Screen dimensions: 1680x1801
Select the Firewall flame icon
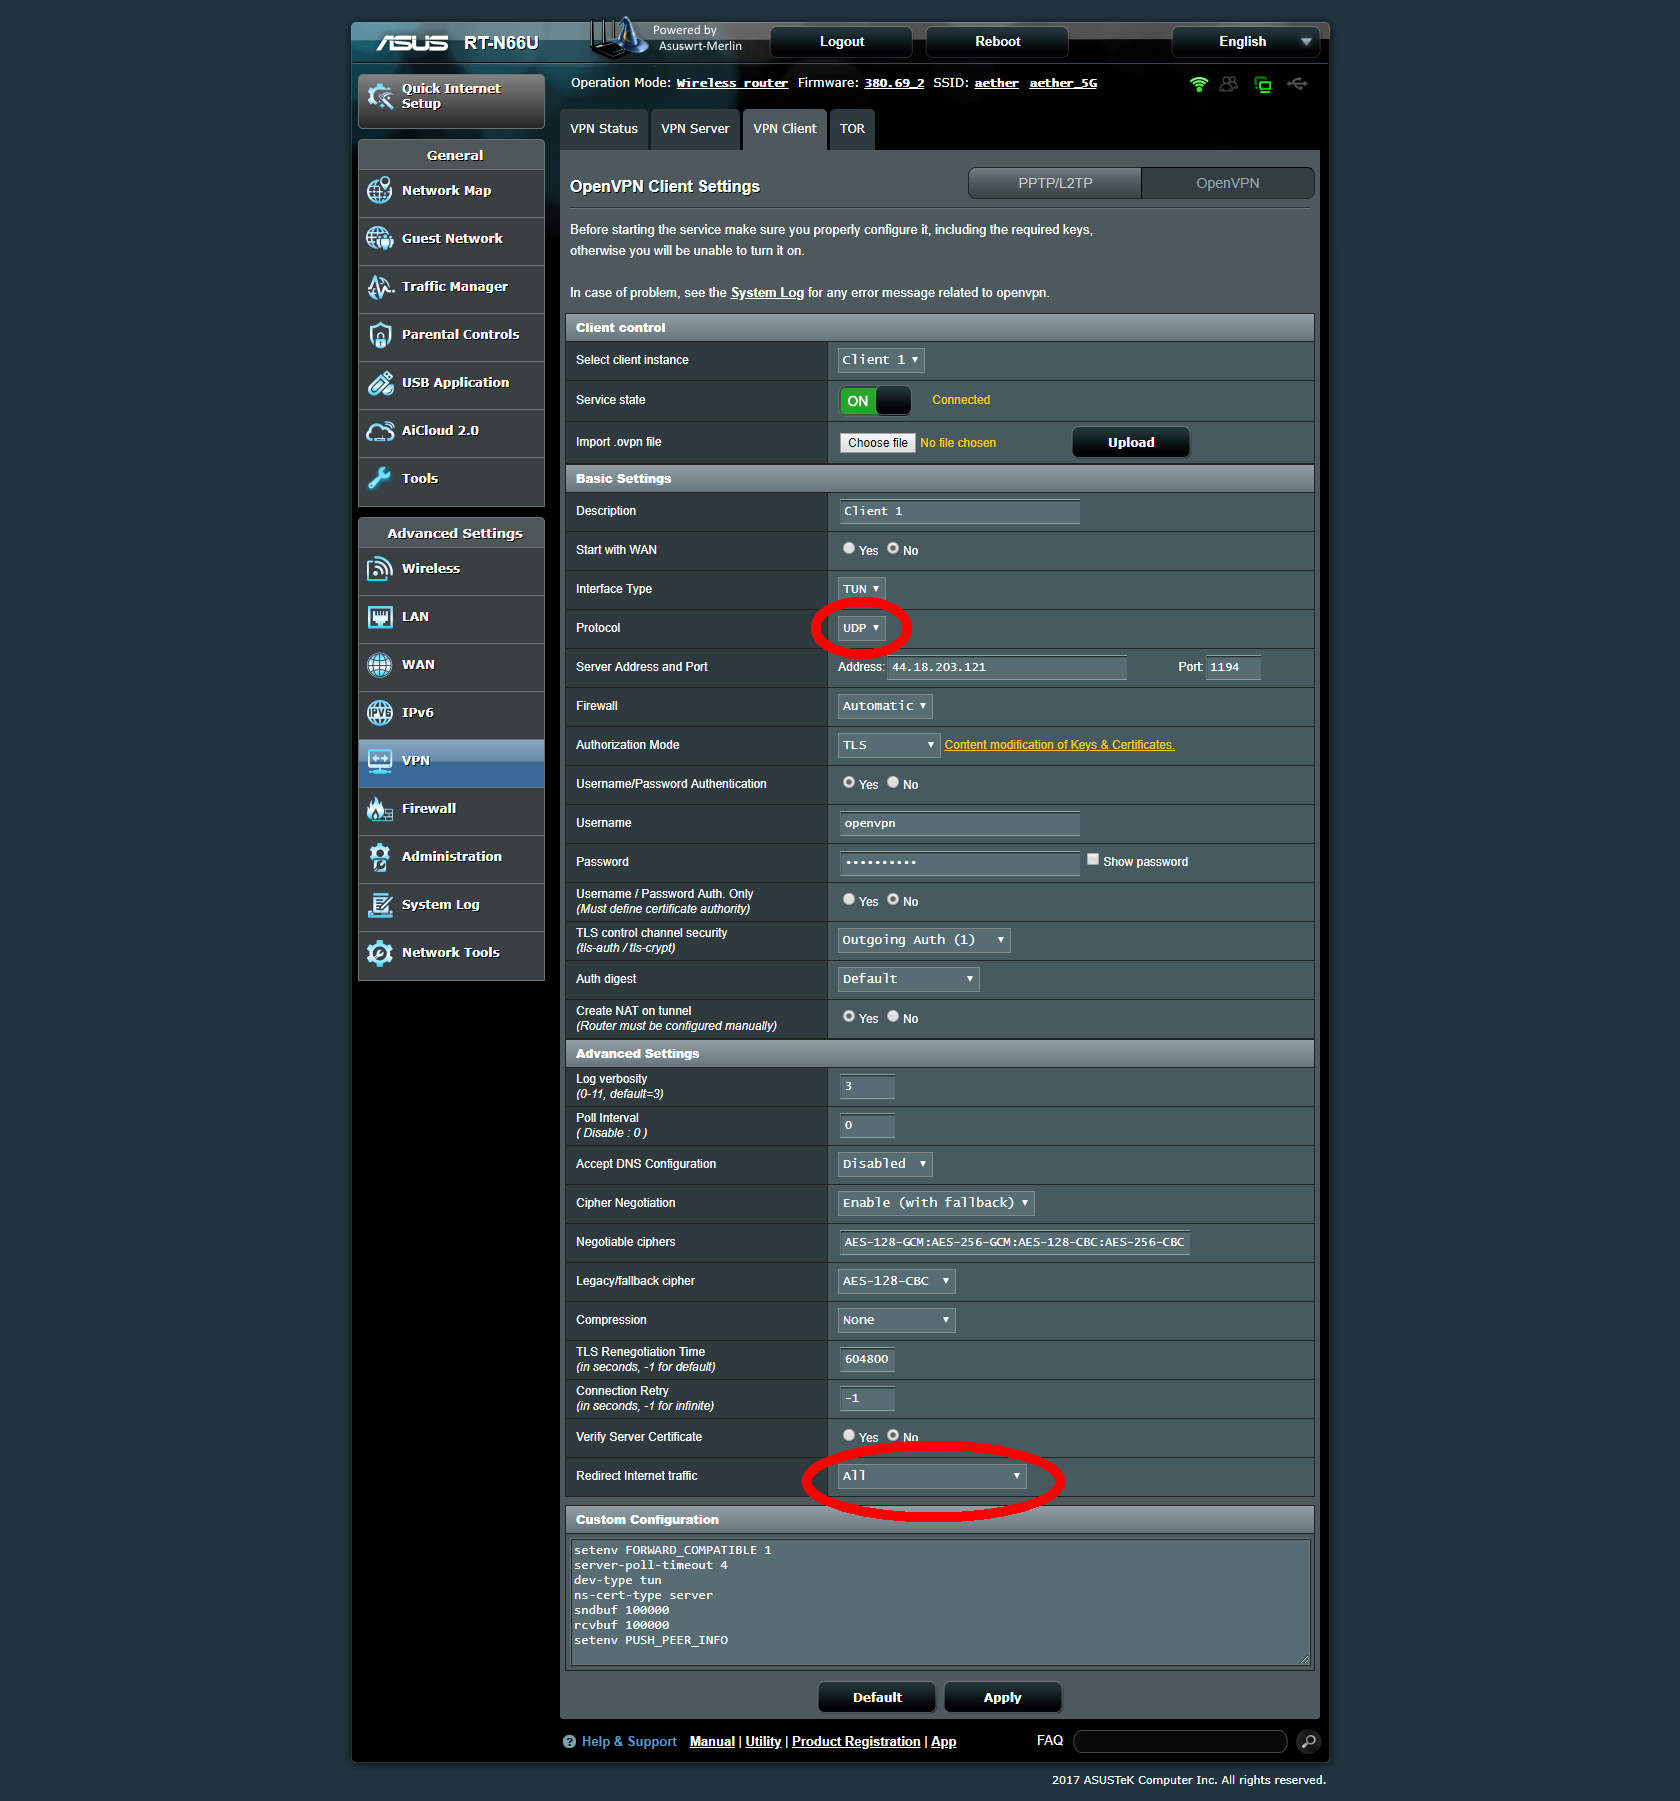380,809
